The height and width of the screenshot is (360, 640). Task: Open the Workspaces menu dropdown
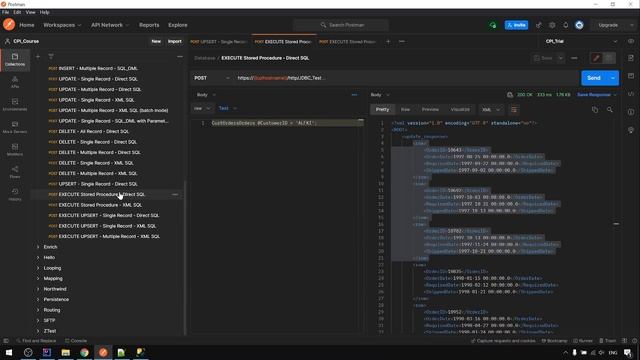tap(62, 25)
